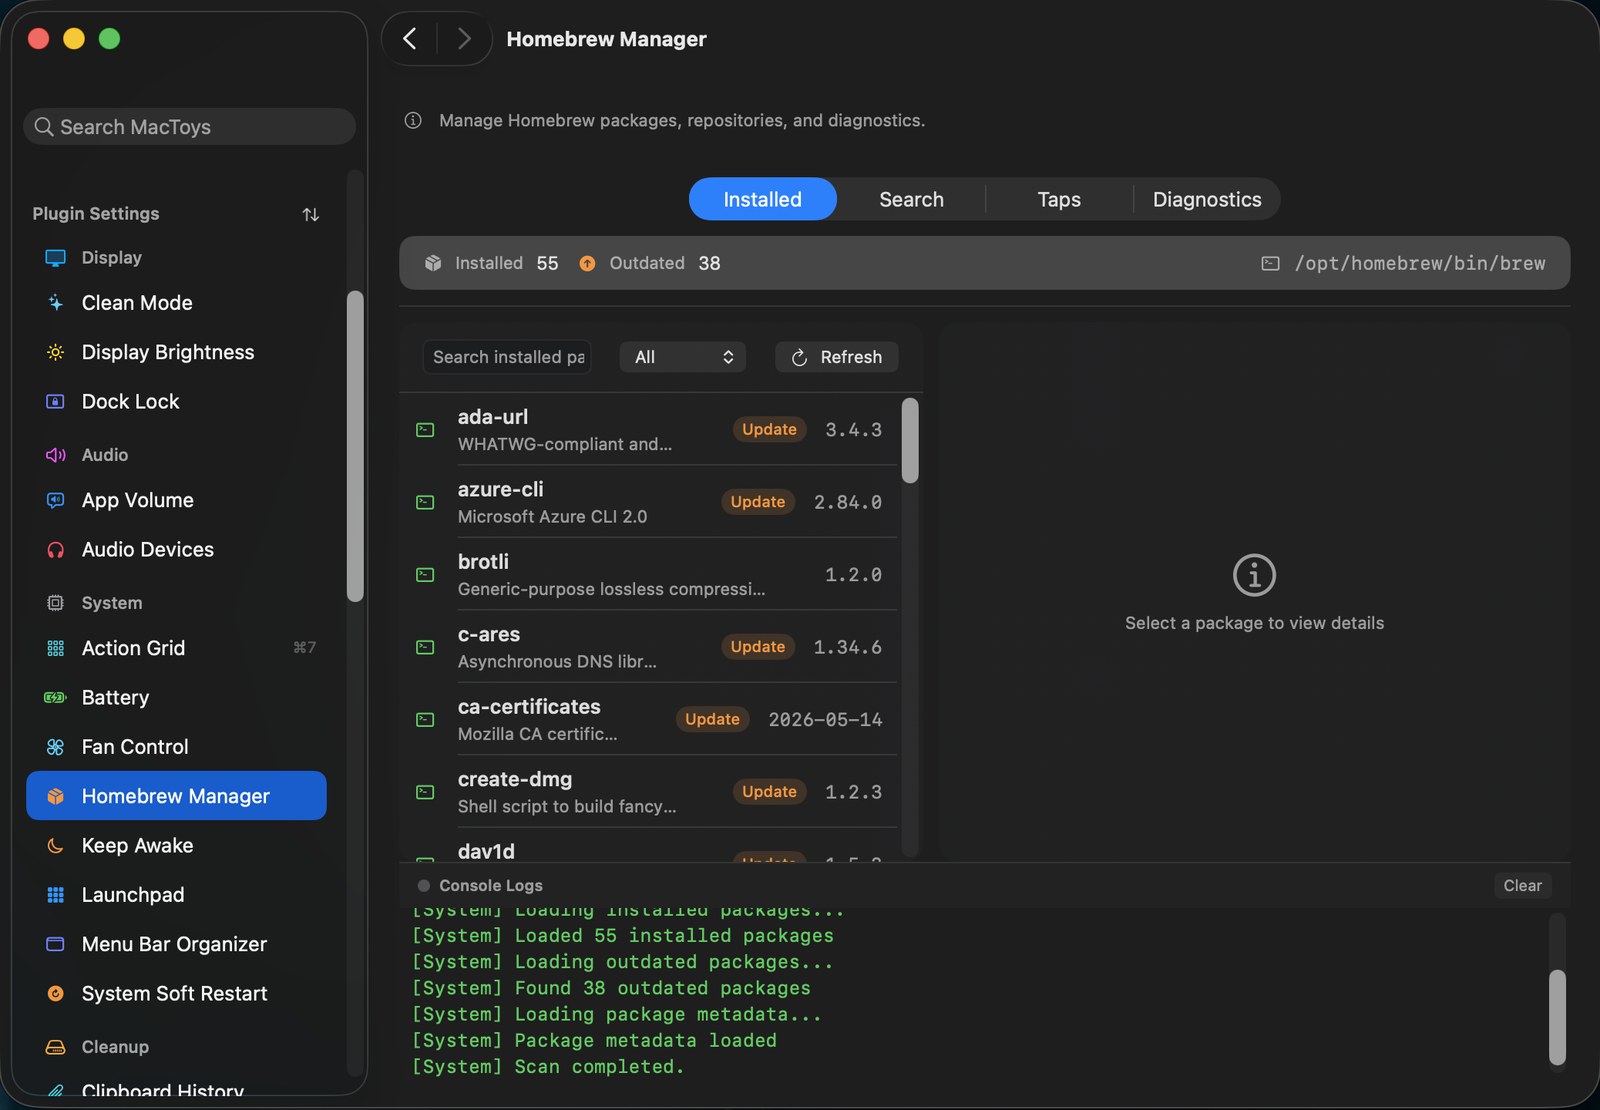Go forward with the right chevron
The image size is (1600, 1110).
point(464,39)
